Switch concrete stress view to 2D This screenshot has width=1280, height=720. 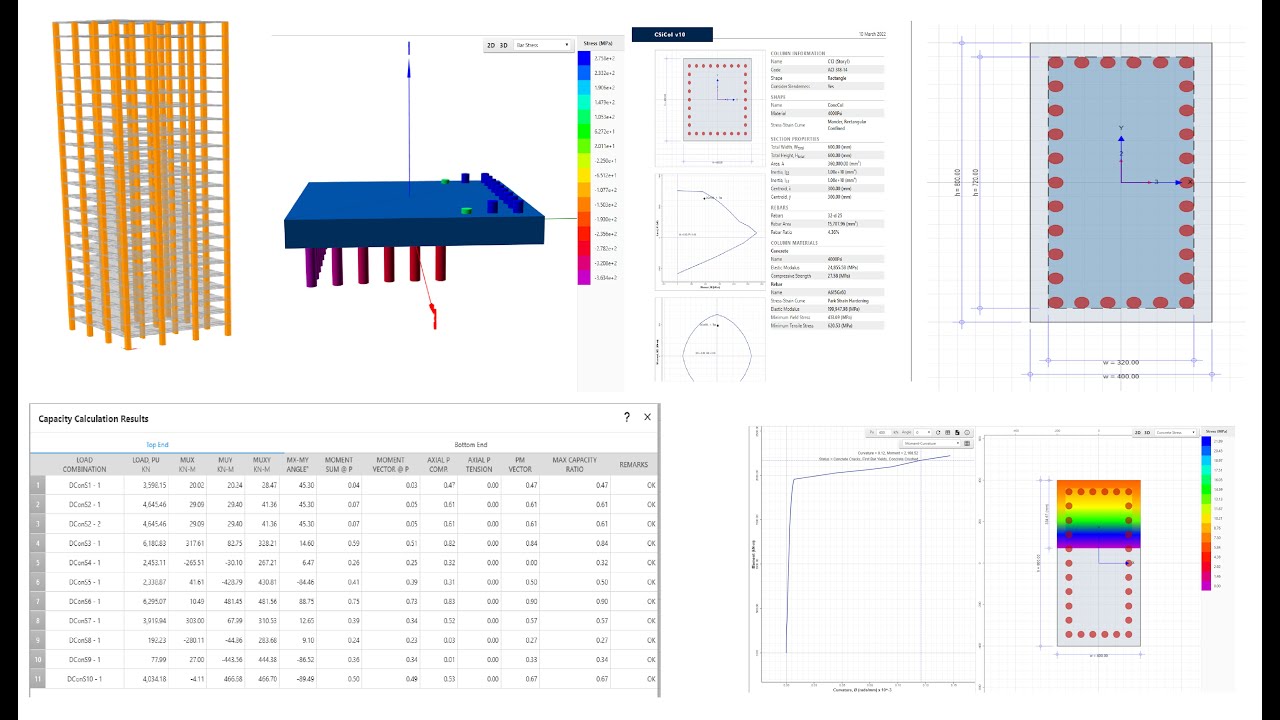pos(1136,433)
